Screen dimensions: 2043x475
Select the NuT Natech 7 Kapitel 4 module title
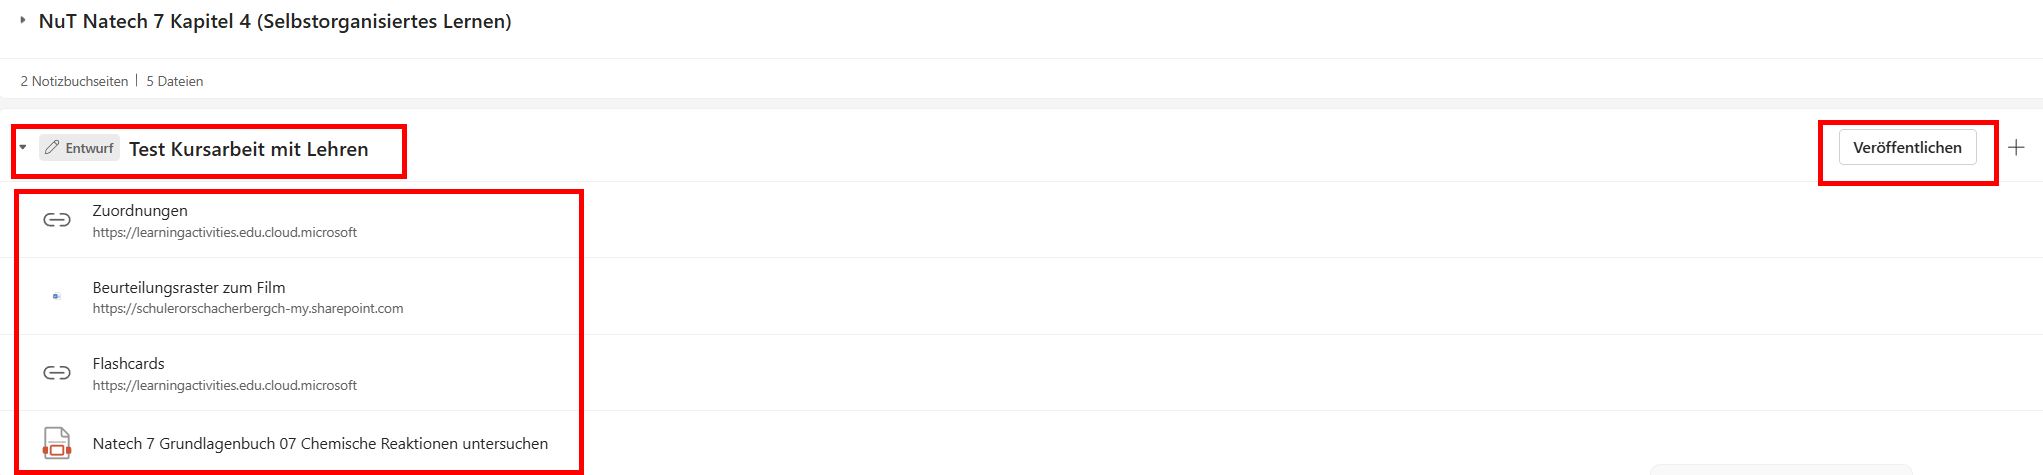click(275, 21)
